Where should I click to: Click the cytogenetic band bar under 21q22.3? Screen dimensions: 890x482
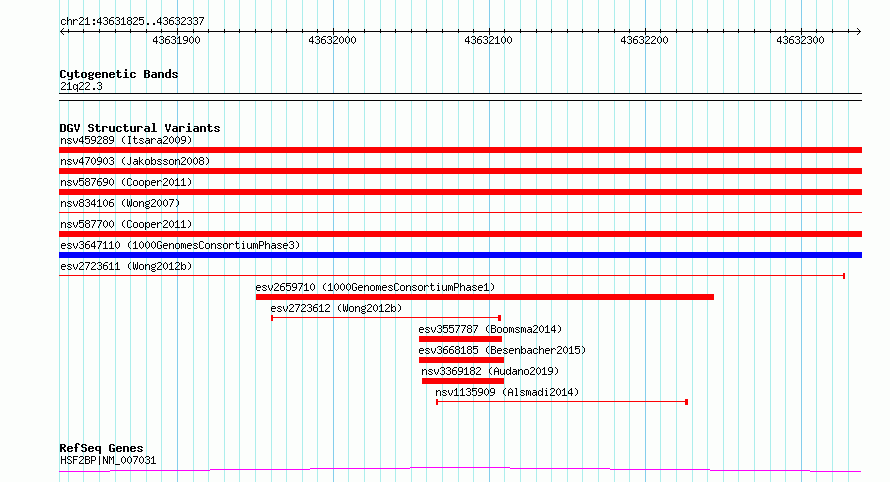coord(460,97)
